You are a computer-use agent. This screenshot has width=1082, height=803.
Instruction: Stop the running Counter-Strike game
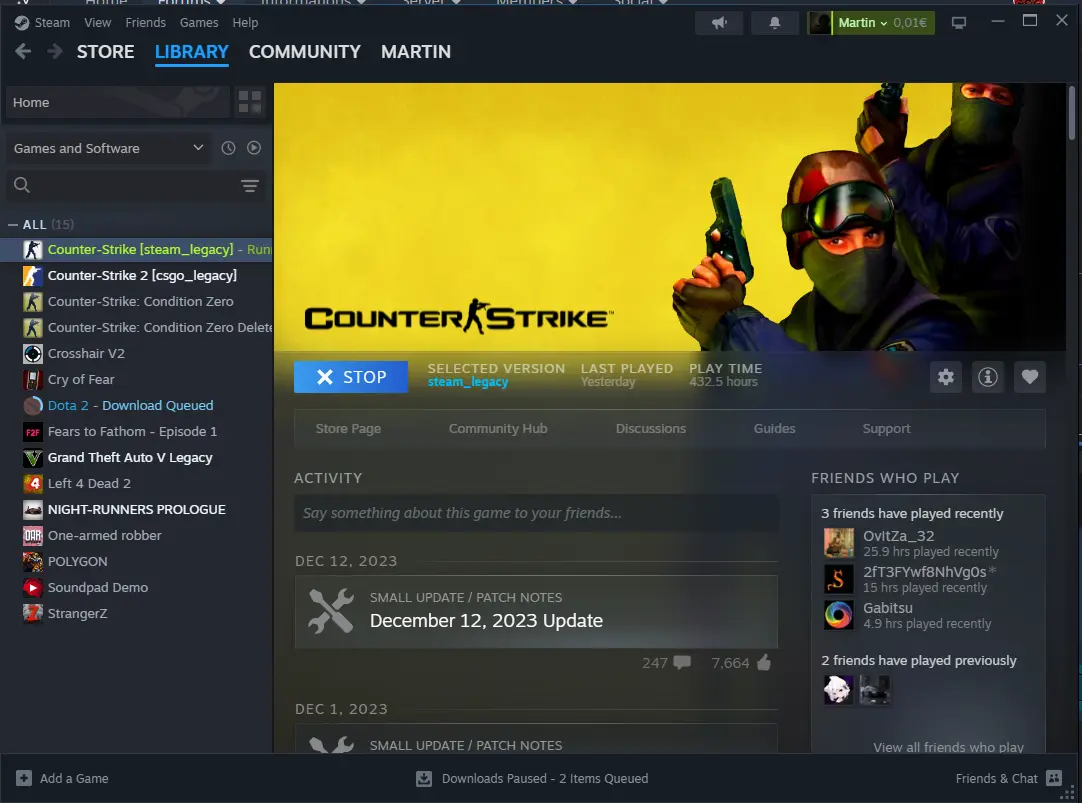coord(351,377)
